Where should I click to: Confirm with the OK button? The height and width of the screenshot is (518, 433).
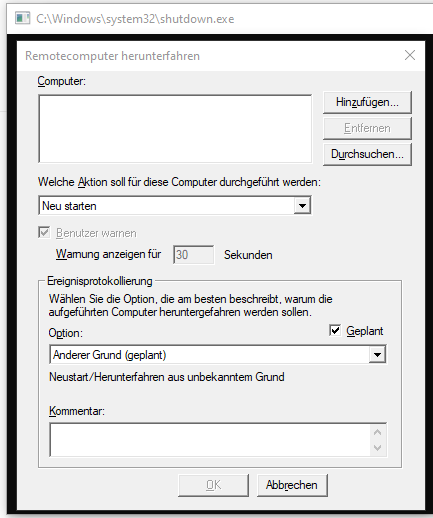pos(213,485)
